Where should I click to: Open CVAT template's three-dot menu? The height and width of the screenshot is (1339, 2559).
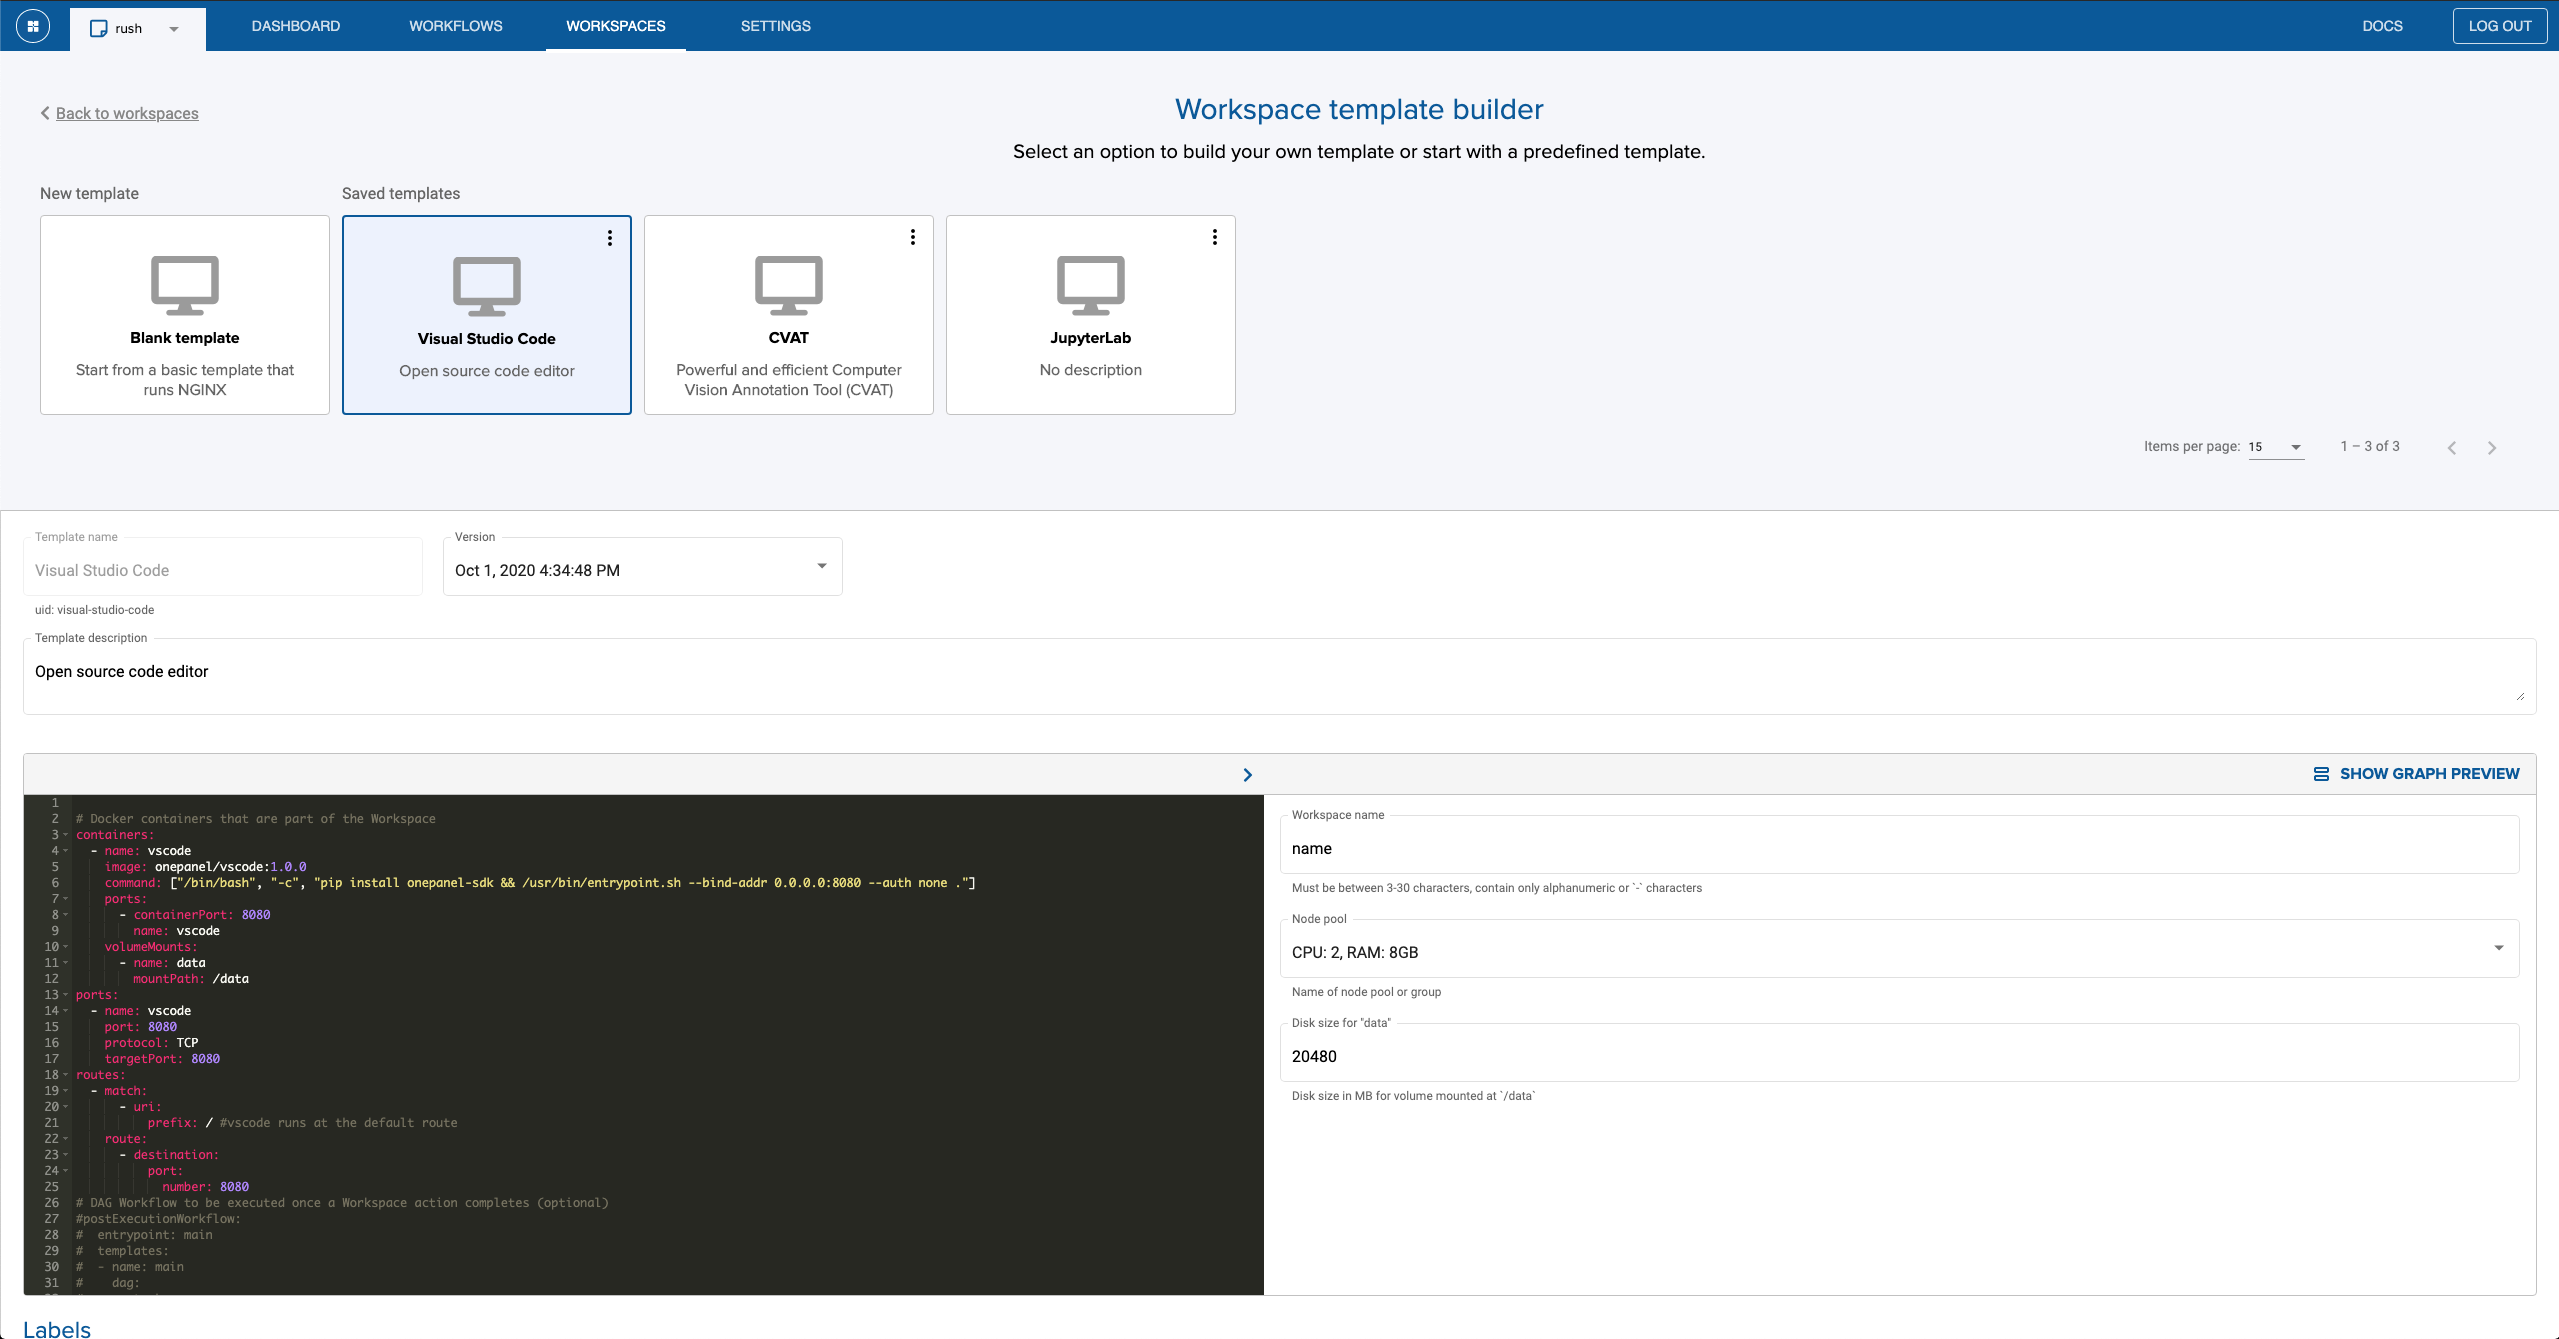[912, 237]
